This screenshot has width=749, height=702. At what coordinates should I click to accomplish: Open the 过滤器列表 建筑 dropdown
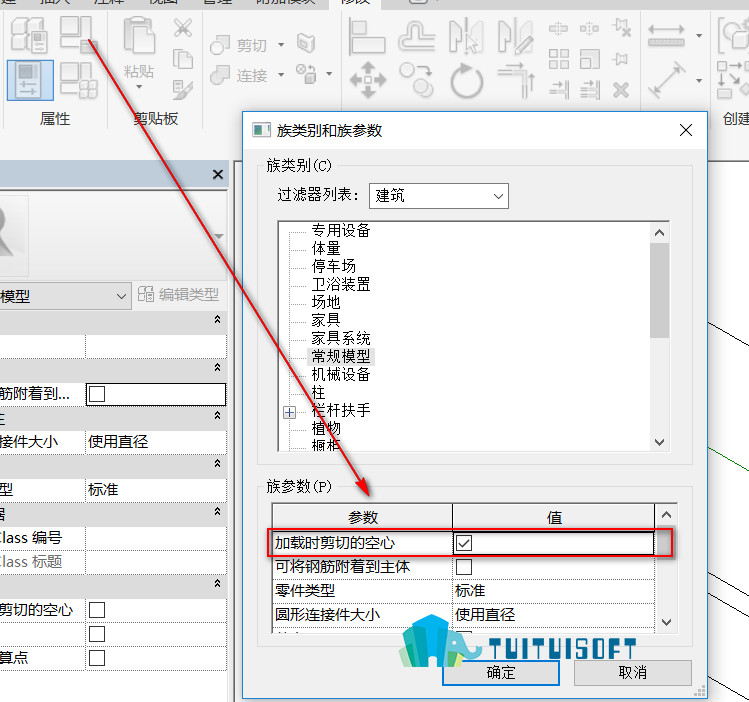pos(439,196)
